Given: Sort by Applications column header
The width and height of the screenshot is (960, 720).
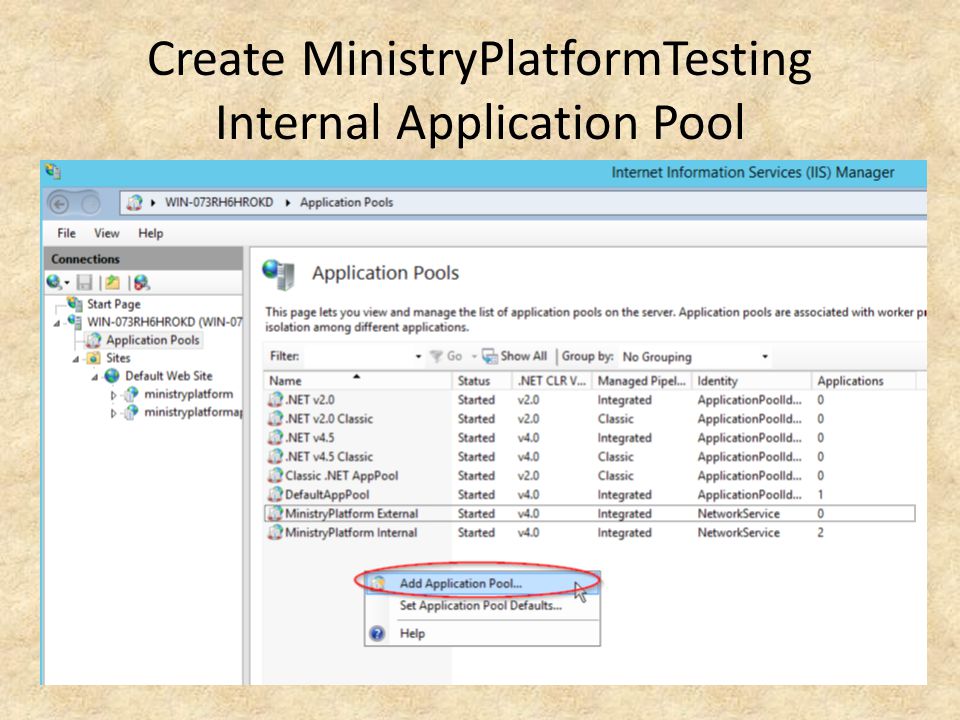Looking at the screenshot, I should tap(863, 381).
